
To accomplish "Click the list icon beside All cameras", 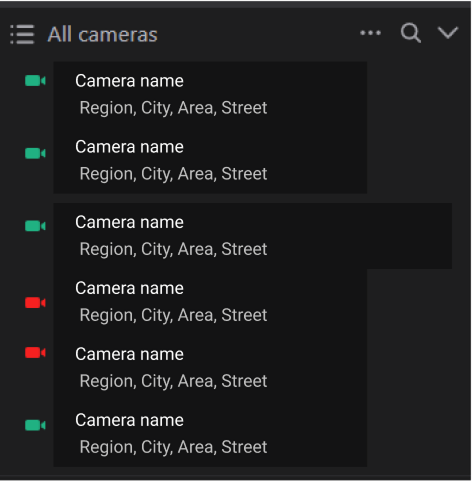I will (x=22, y=34).
